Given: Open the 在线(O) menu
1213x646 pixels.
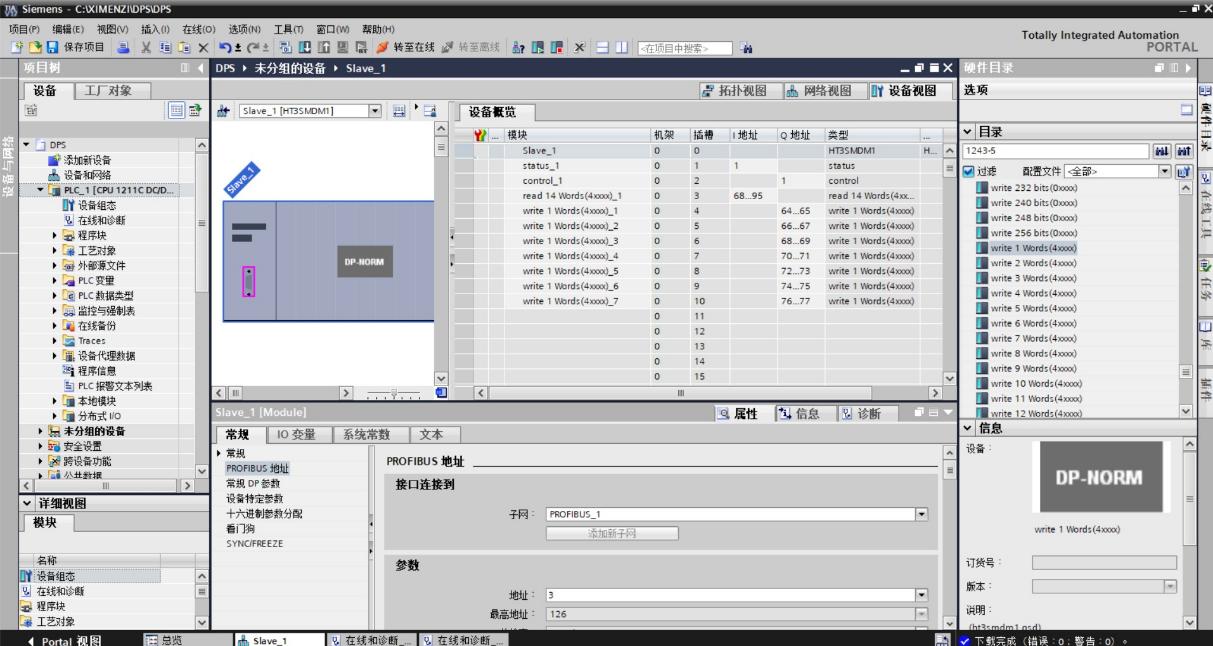Looking at the screenshot, I should (x=198, y=29).
